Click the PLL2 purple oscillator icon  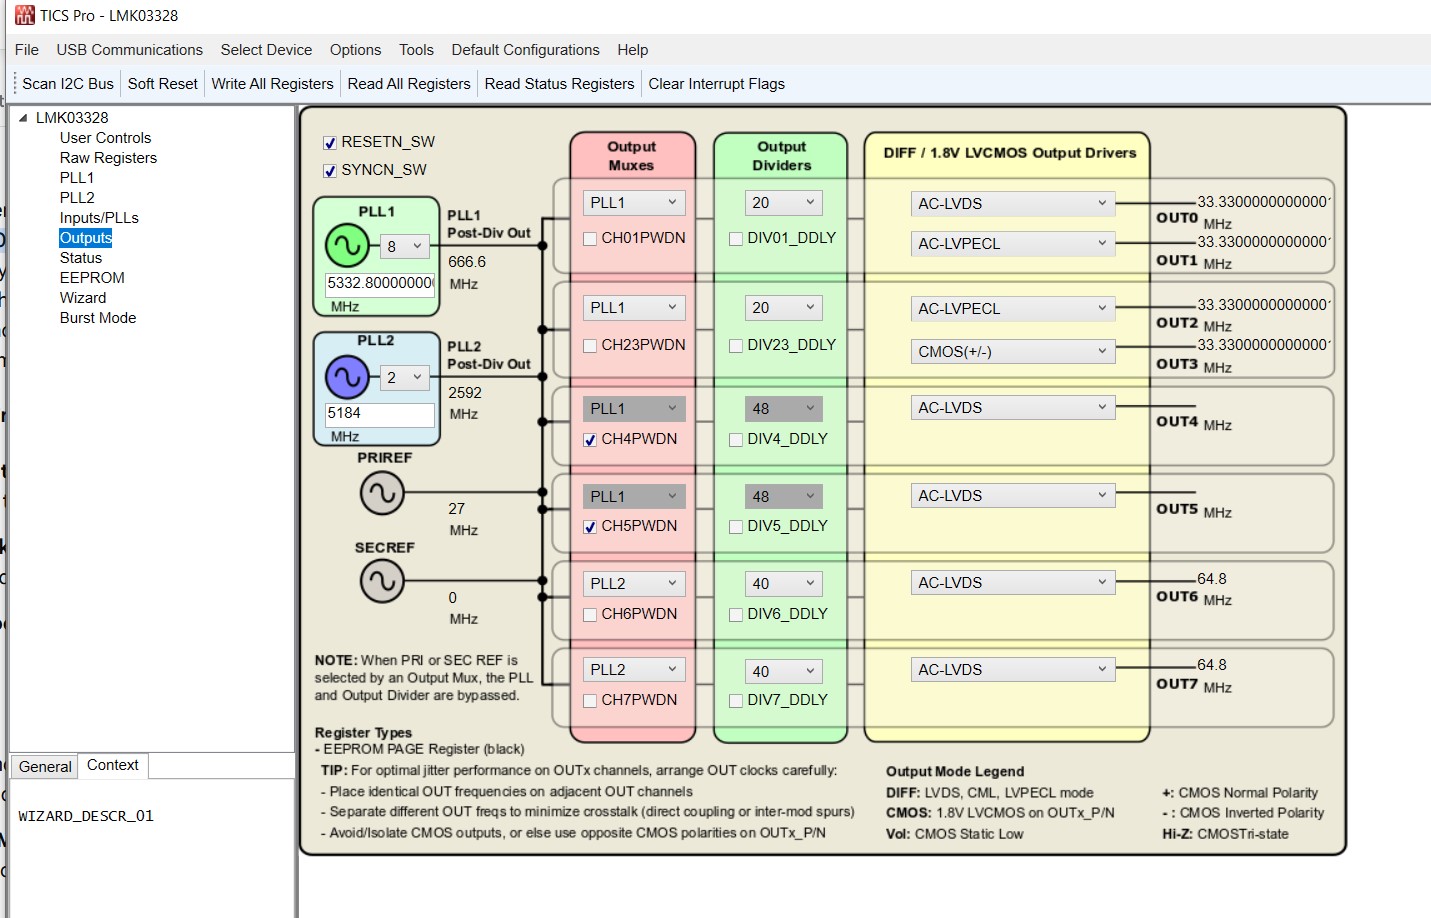pos(347,377)
